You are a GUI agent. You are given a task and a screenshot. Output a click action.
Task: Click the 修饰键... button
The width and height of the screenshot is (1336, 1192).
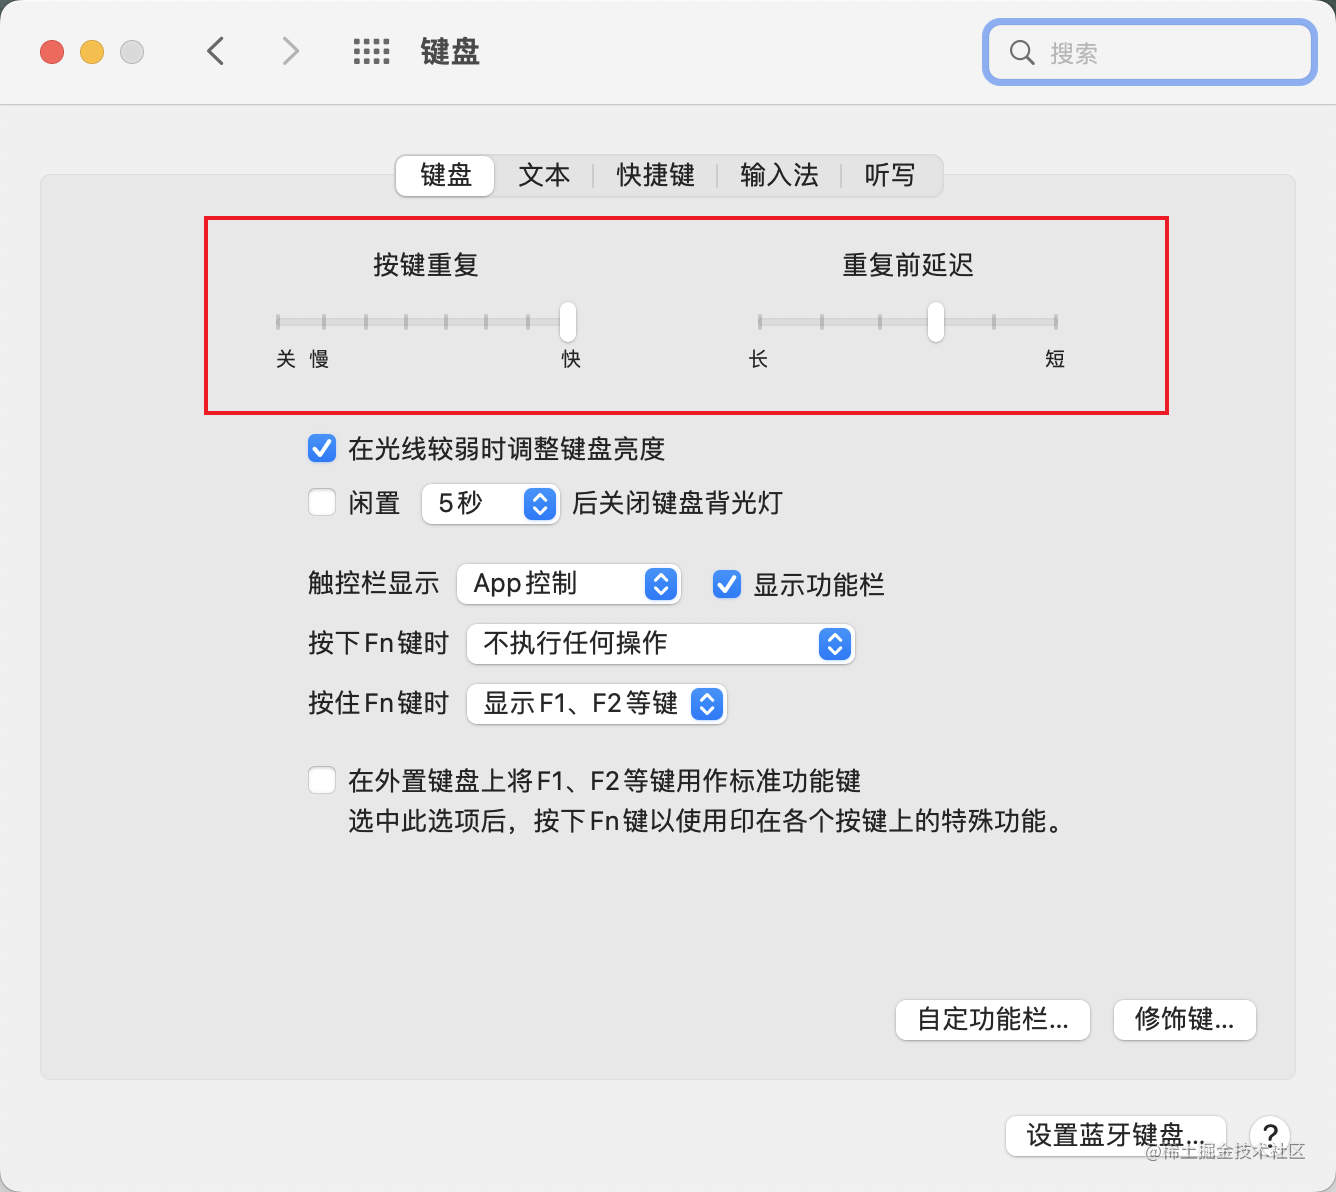tap(1185, 1020)
